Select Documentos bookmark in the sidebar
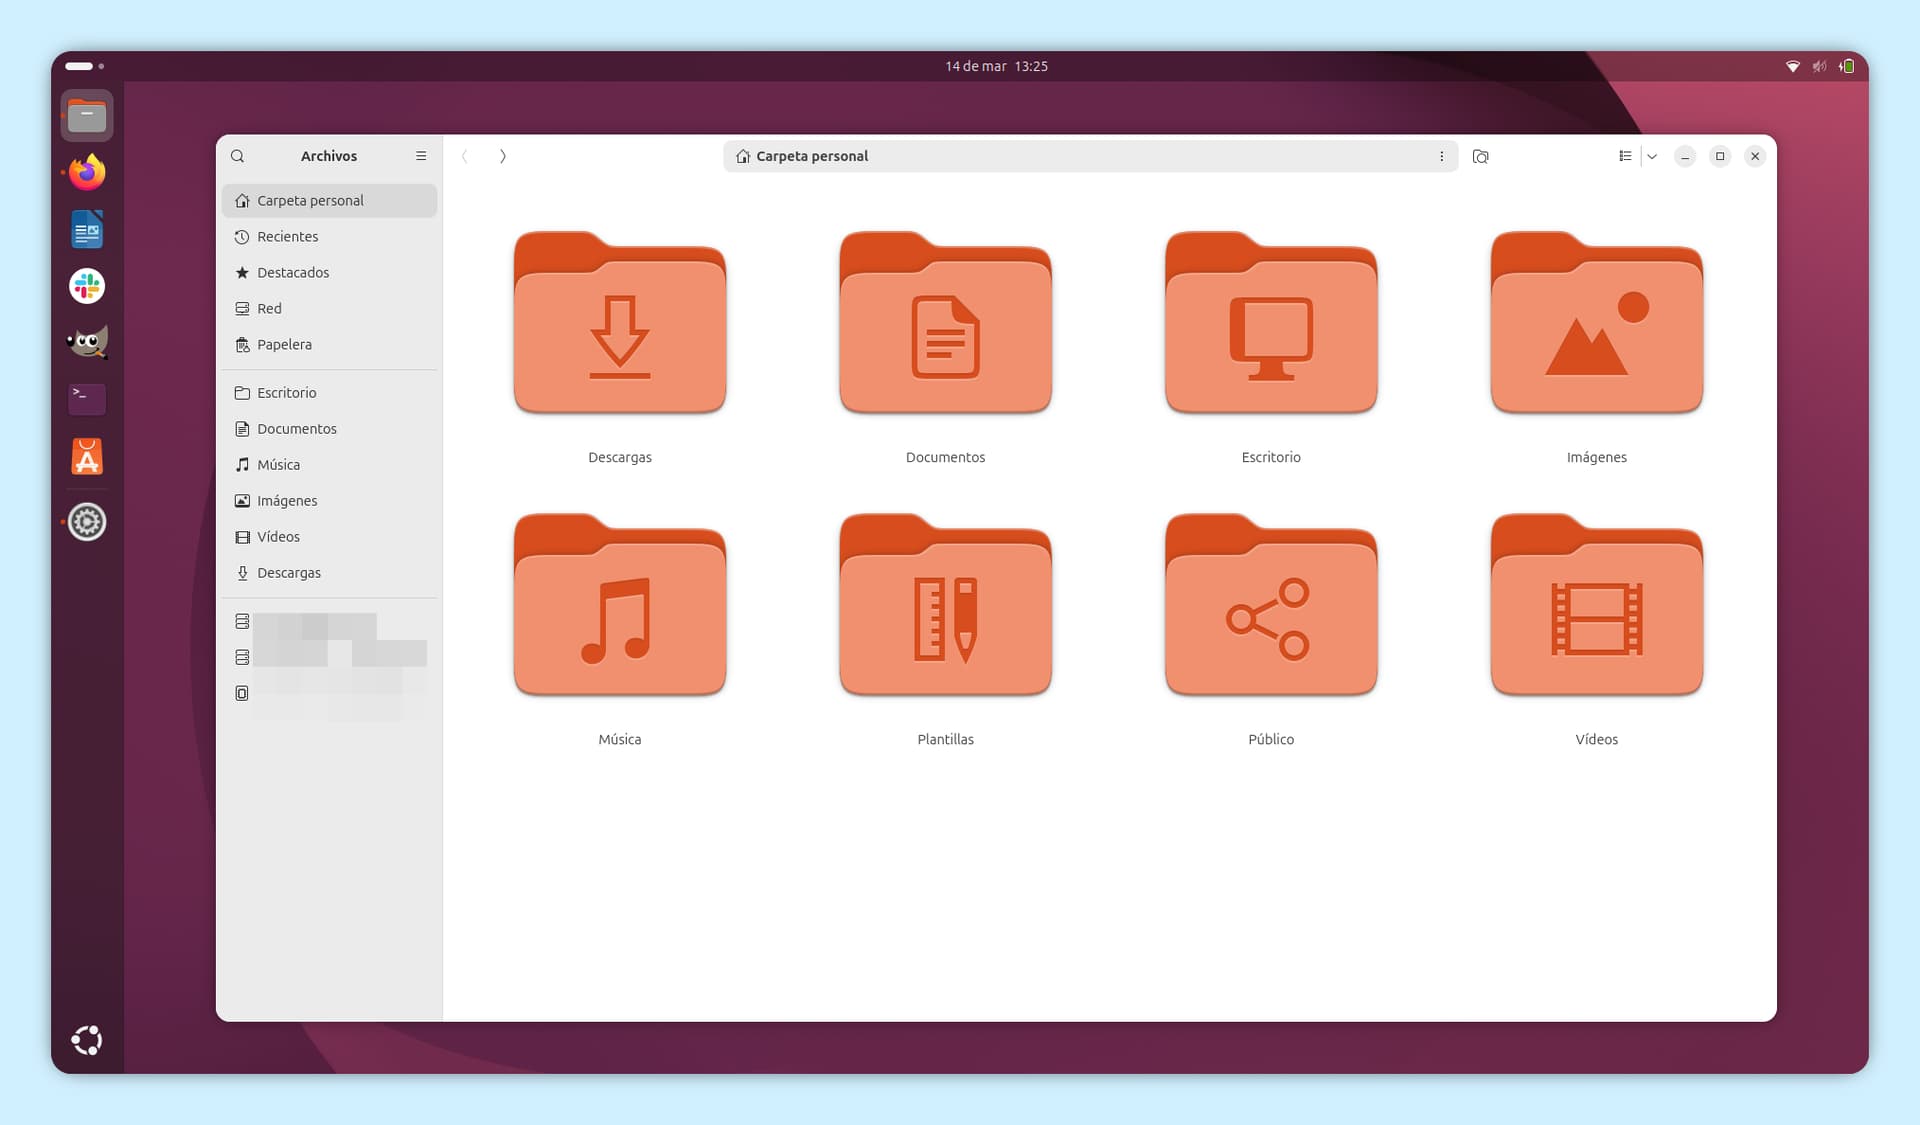The image size is (1920, 1125). pos(329,428)
